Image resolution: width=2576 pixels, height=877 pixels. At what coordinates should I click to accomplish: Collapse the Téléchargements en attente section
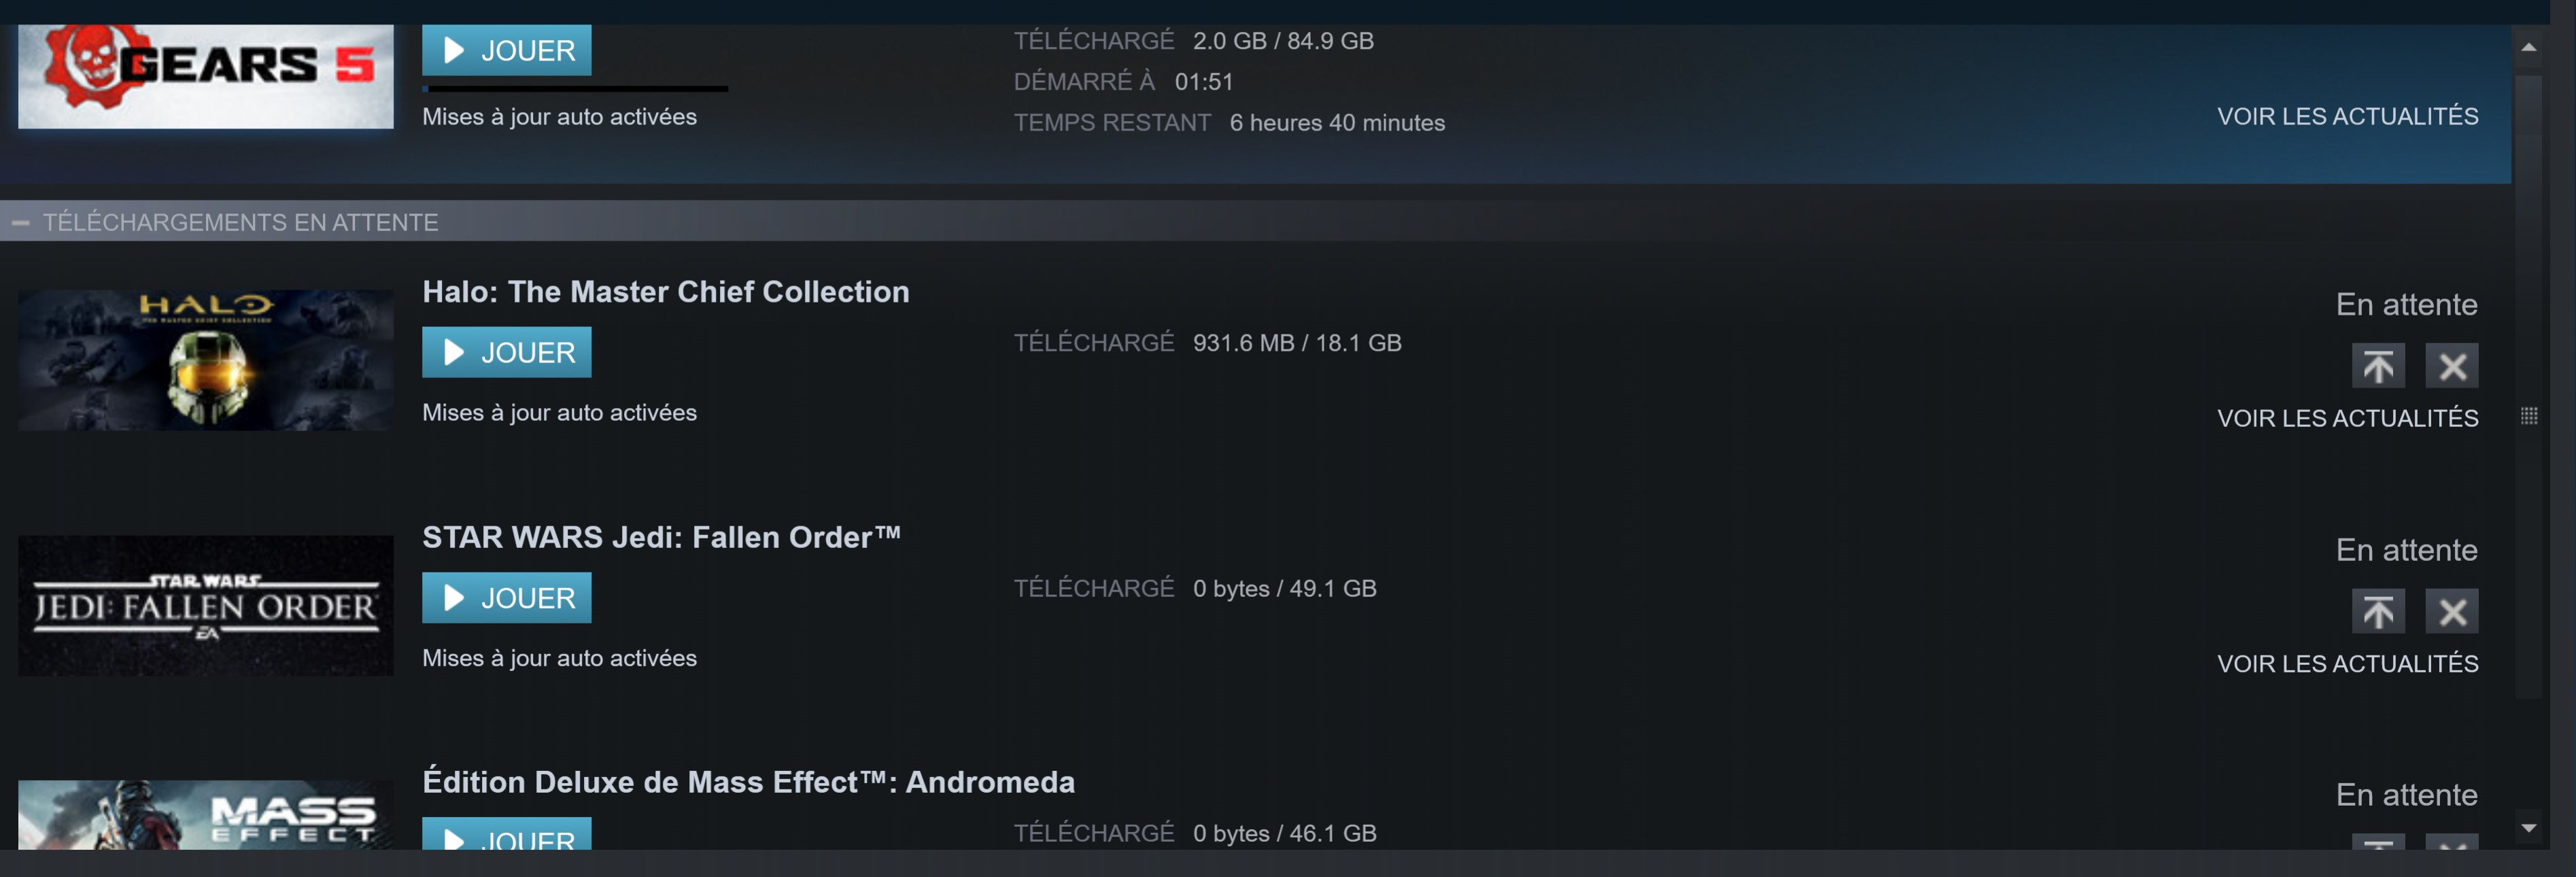coord(20,222)
